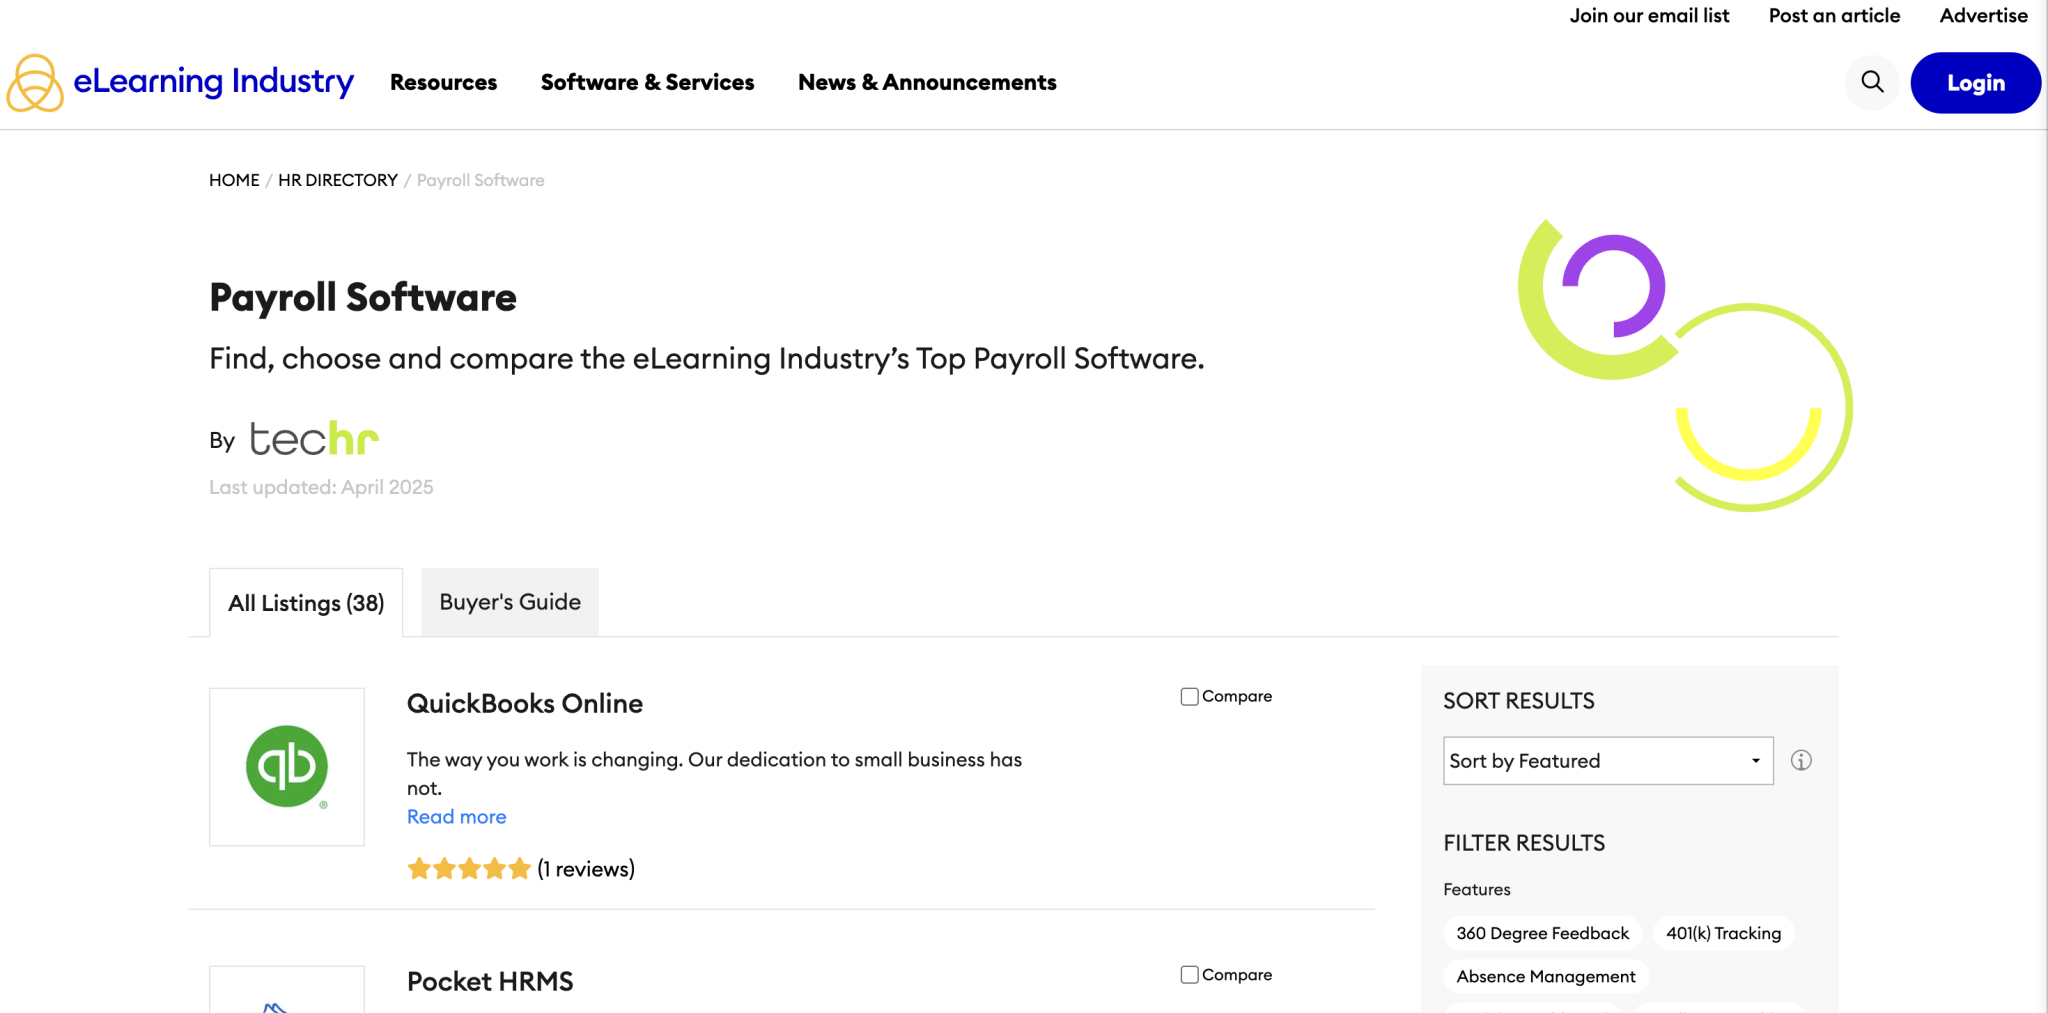This screenshot has height=1013, width=2048.
Task: Tick Compare checkbox for QuickBooks Online
Action: [1189, 697]
